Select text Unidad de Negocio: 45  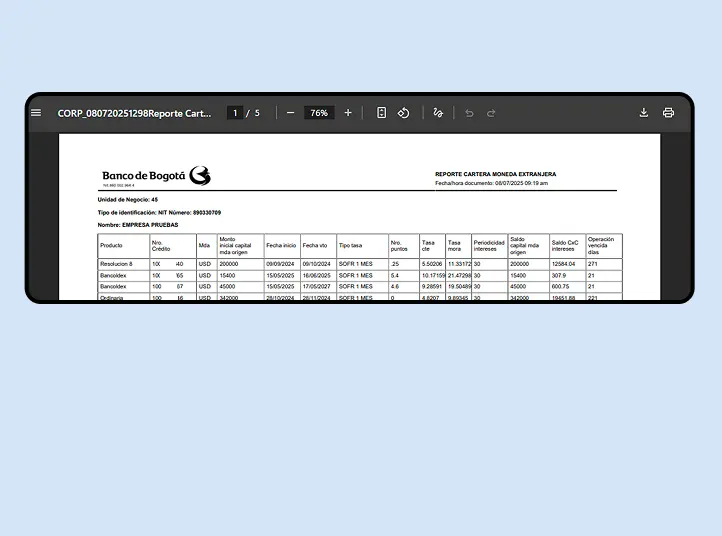(128, 200)
